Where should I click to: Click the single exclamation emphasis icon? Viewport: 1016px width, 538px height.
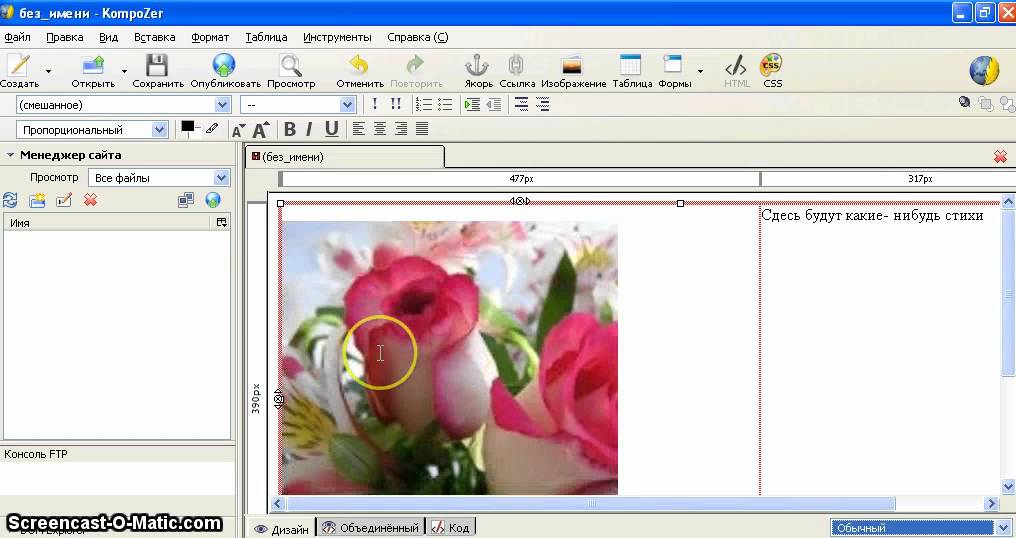[375, 104]
